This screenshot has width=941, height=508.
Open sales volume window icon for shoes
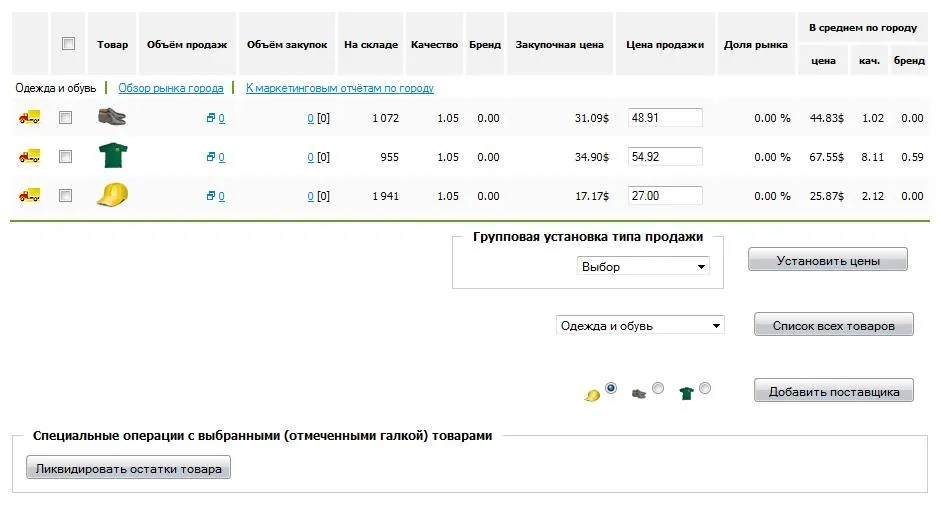211,118
